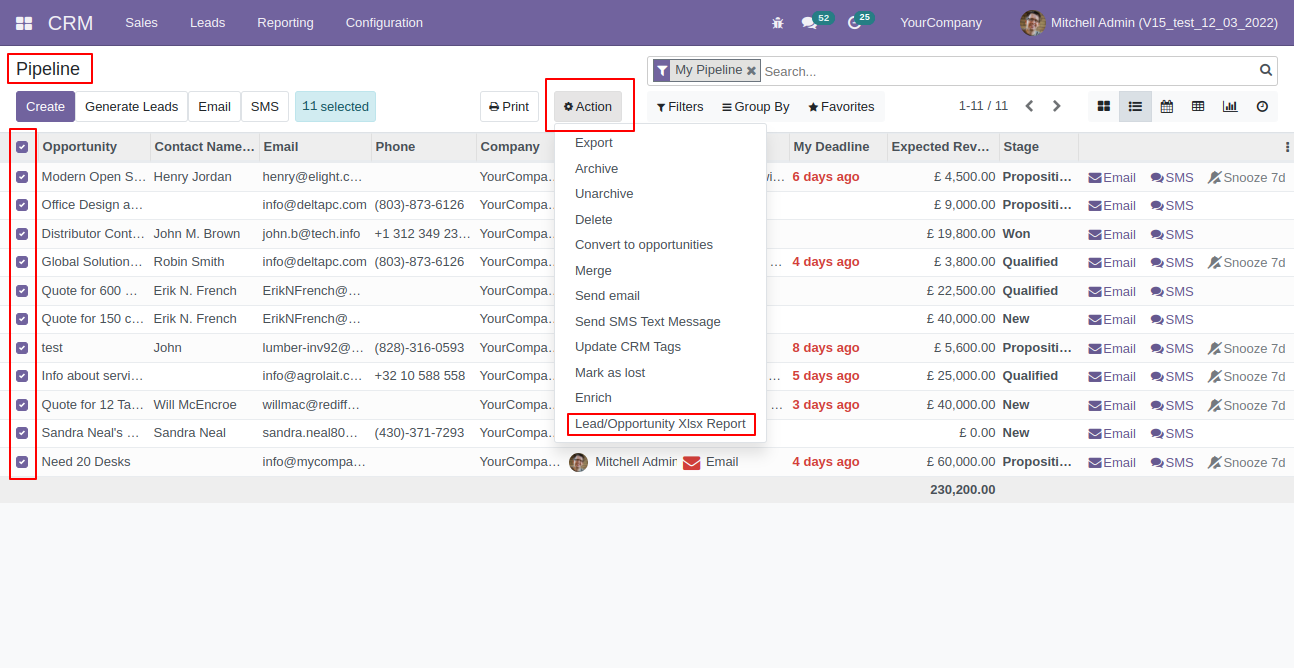Open optional columns menu (three dots)

tap(1287, 147)
